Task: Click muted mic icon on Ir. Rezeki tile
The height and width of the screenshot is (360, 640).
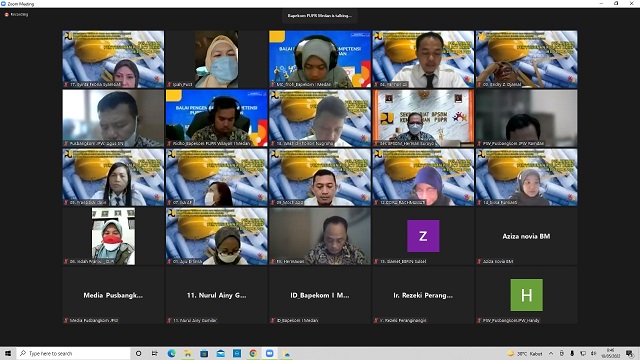Action: click(376, 320)
